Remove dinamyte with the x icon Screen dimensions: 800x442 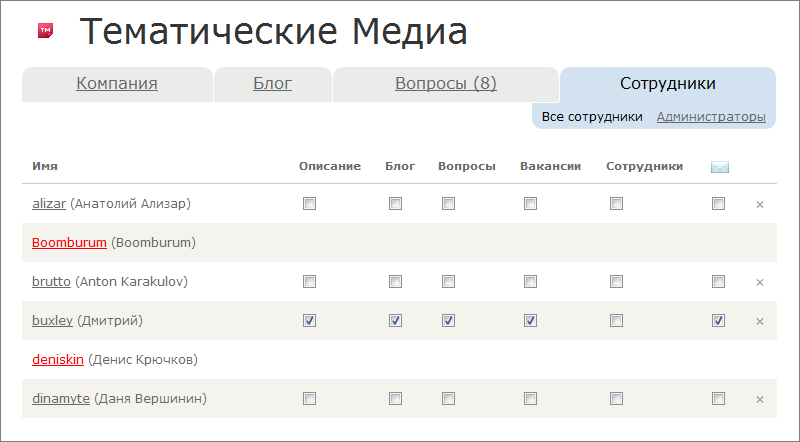[x=760, y=400]
